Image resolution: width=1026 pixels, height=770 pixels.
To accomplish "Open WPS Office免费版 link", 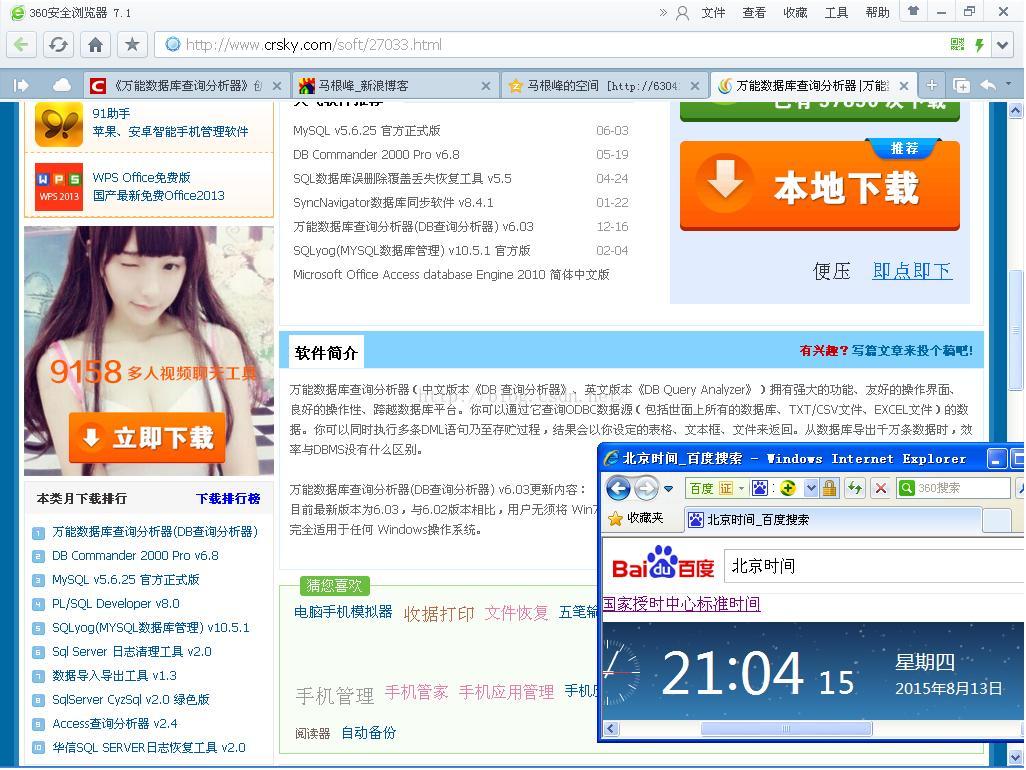I will pos(141,177).
